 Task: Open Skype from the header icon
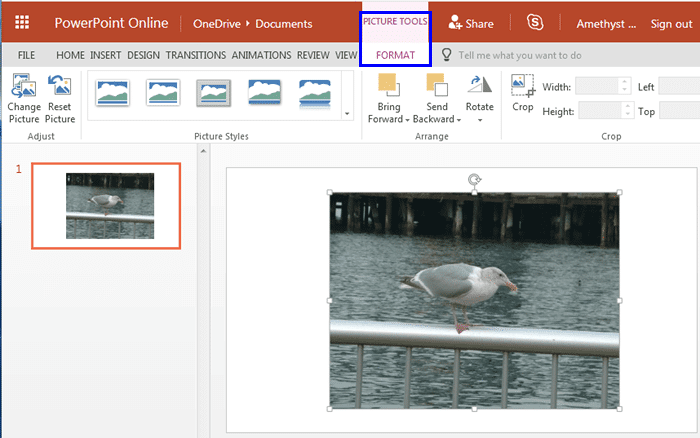point(535,23)
